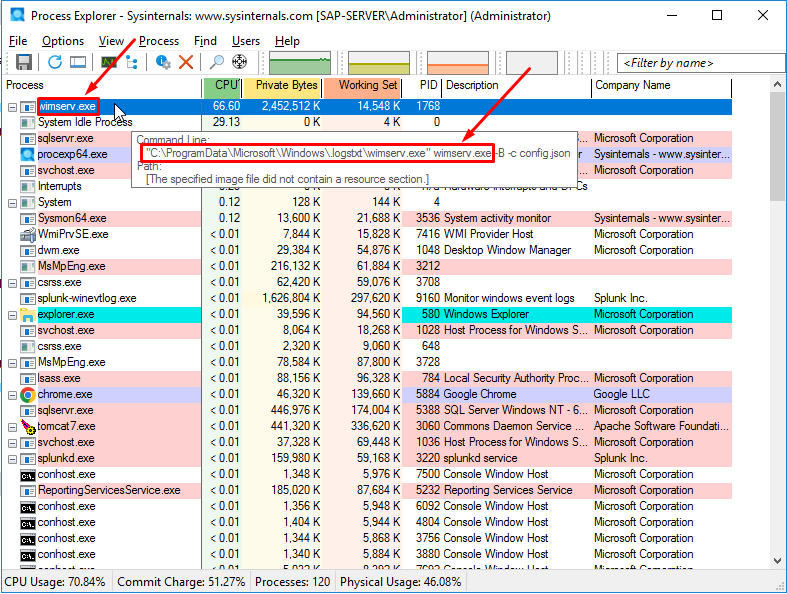This screenshot has height=594, width=787.
Task: Click the procexp64.exe process icon
Action: (x=28, y=155)
